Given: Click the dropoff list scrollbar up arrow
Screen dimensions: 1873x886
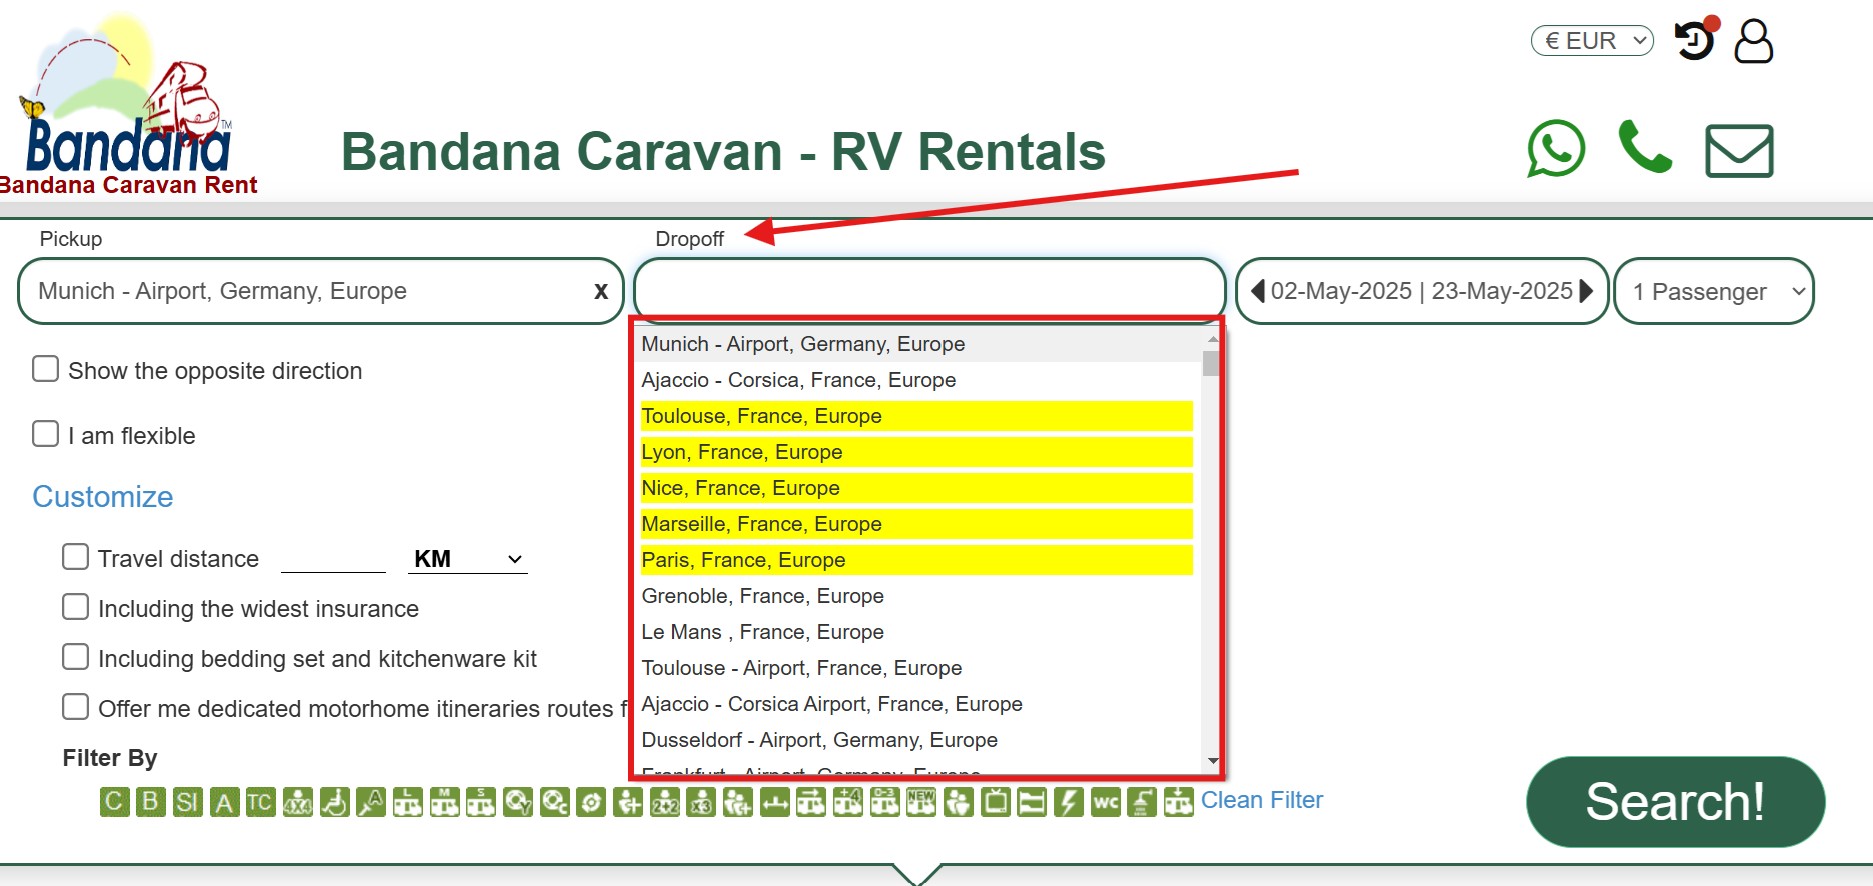Looking at the screenshot, I should [x=1212, y=339].
